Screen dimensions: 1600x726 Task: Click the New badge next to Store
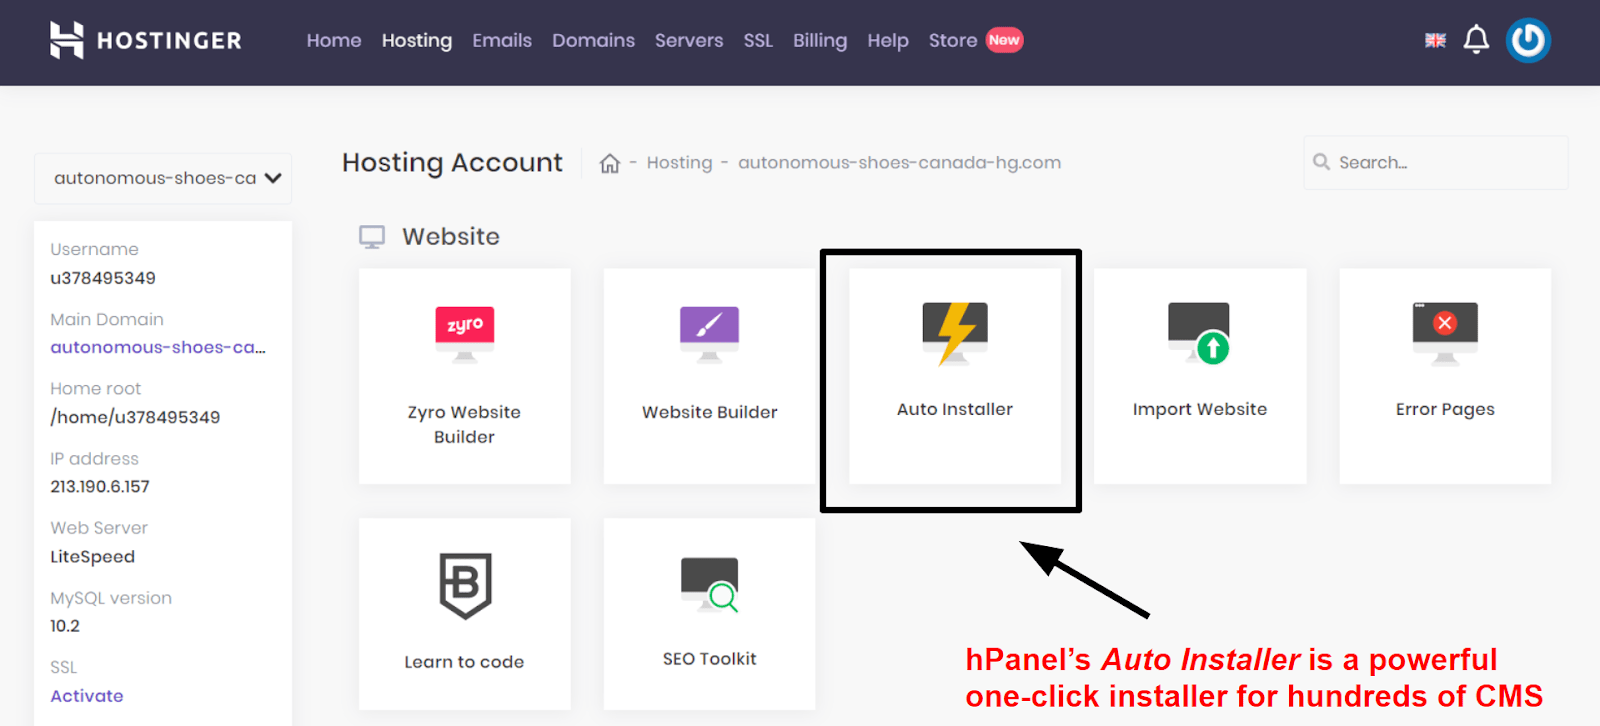point(1005,40)
